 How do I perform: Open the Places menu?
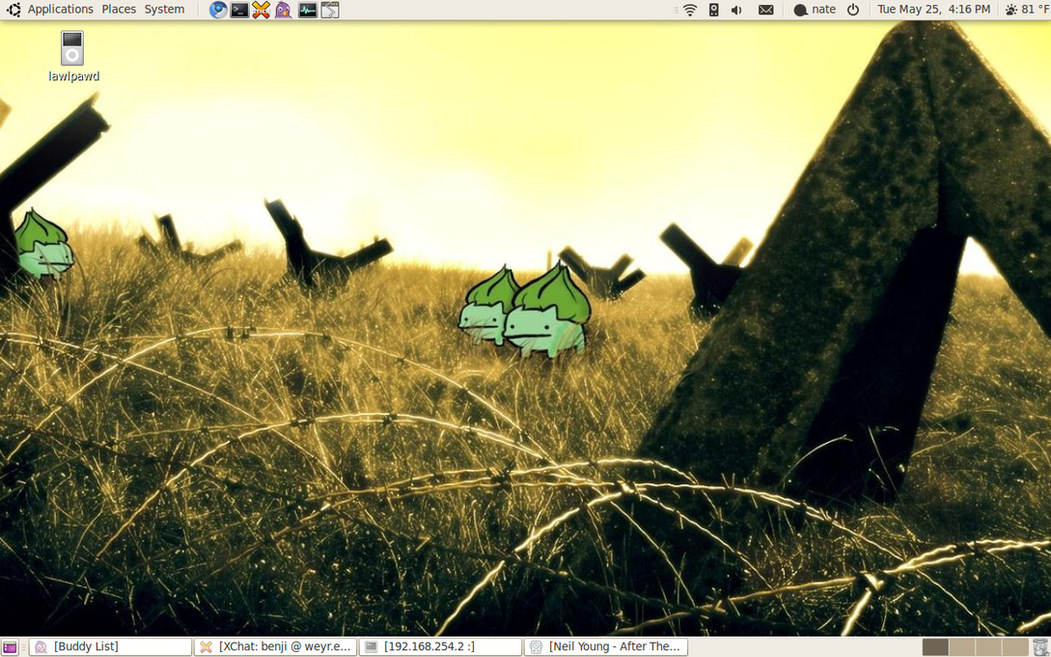[x=118, y=10]
